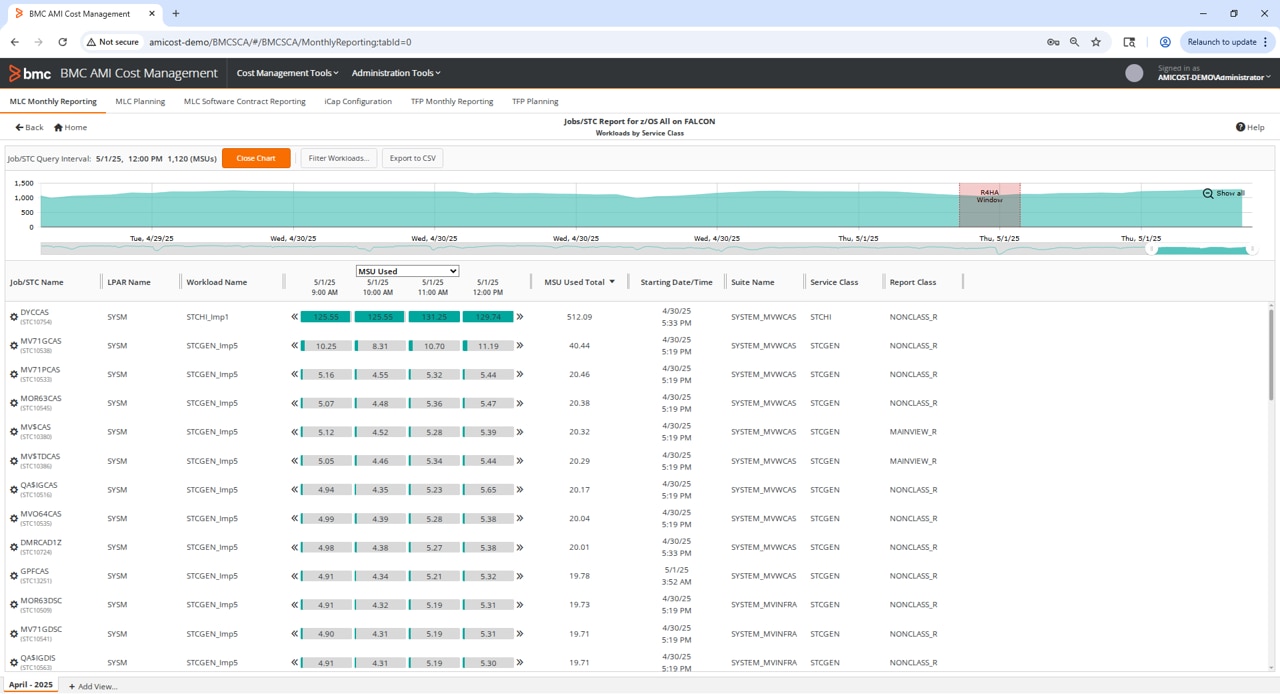Click the BMC logo in header
The height and width of the screenshot is (694, 1280).
(29, 73)
